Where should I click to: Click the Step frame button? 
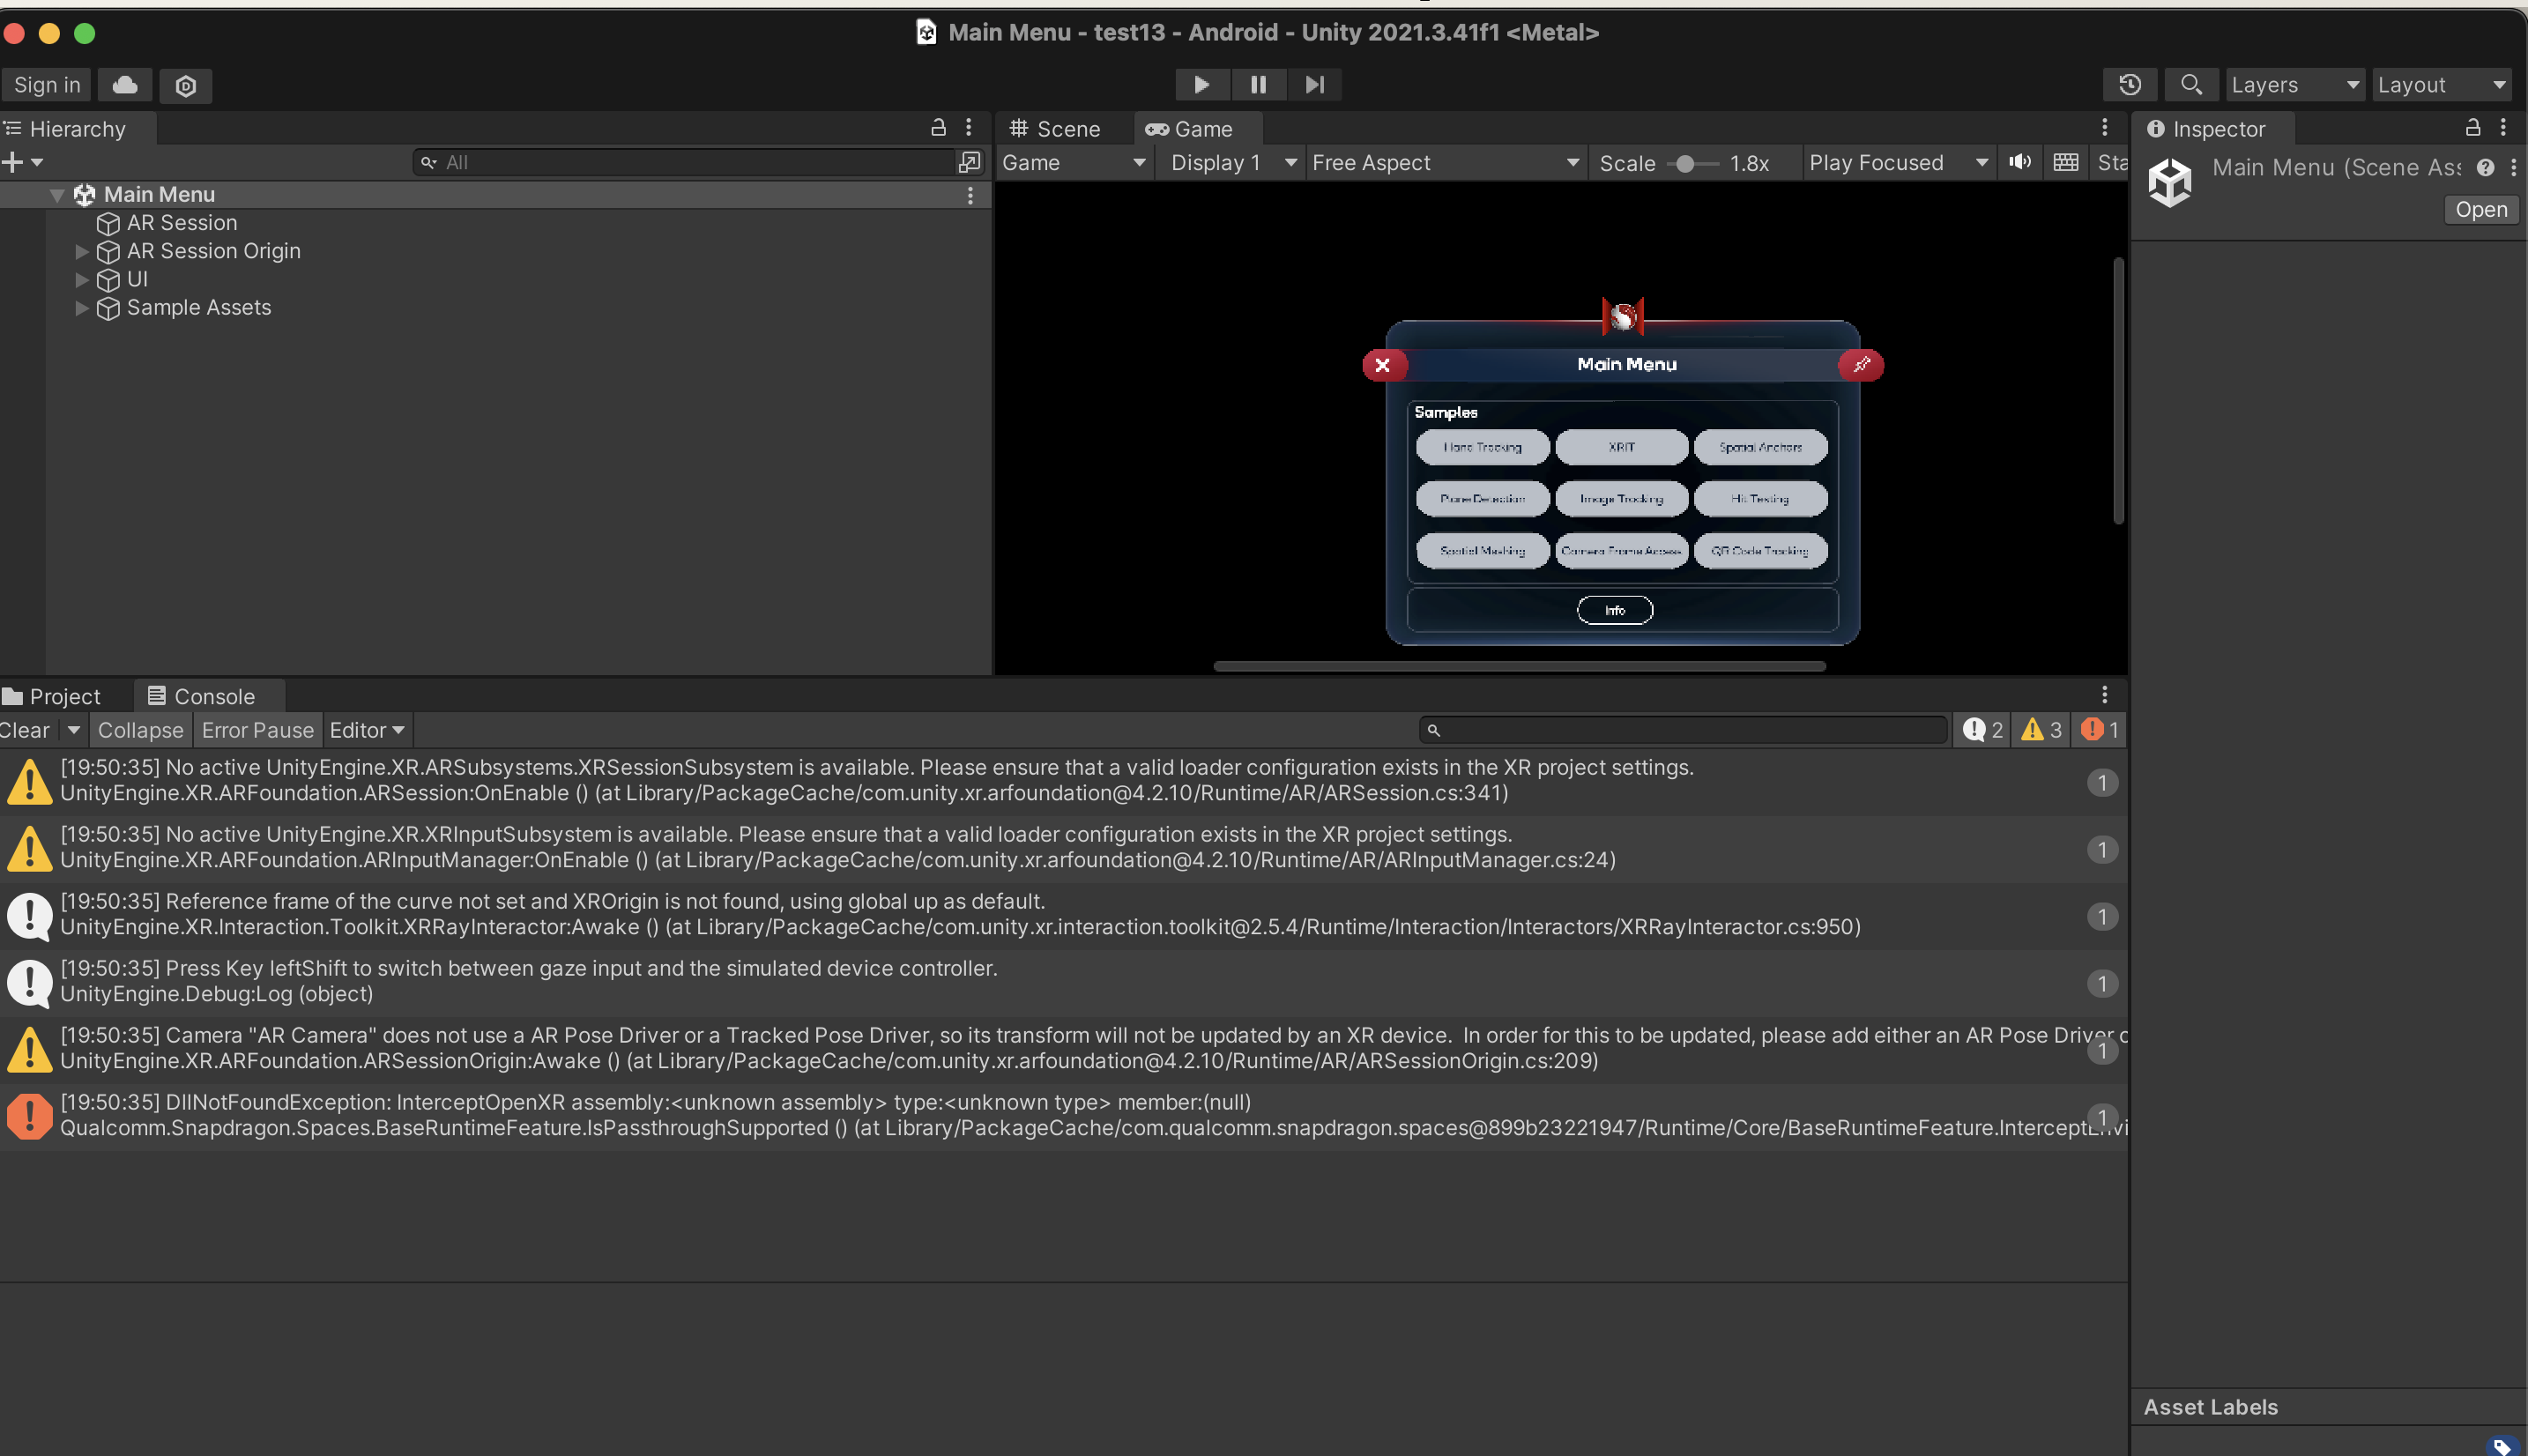pyautogui.click(x=1314, y=85)
